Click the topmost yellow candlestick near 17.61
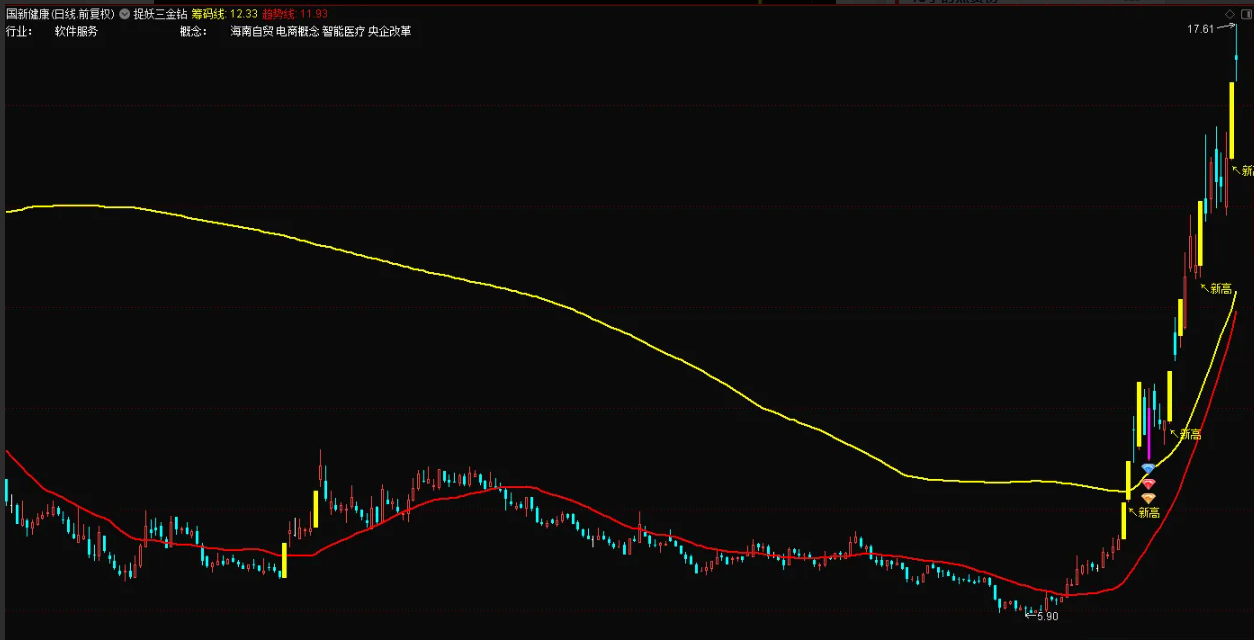This screenshot has width=1254, height=640. click(1231, 120)
